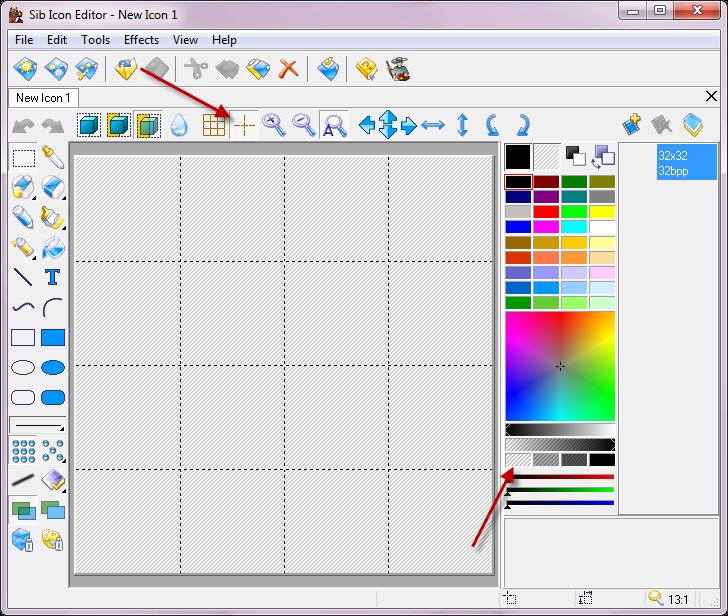Close the New Icon 1 document tab

[x=711, y=97]
